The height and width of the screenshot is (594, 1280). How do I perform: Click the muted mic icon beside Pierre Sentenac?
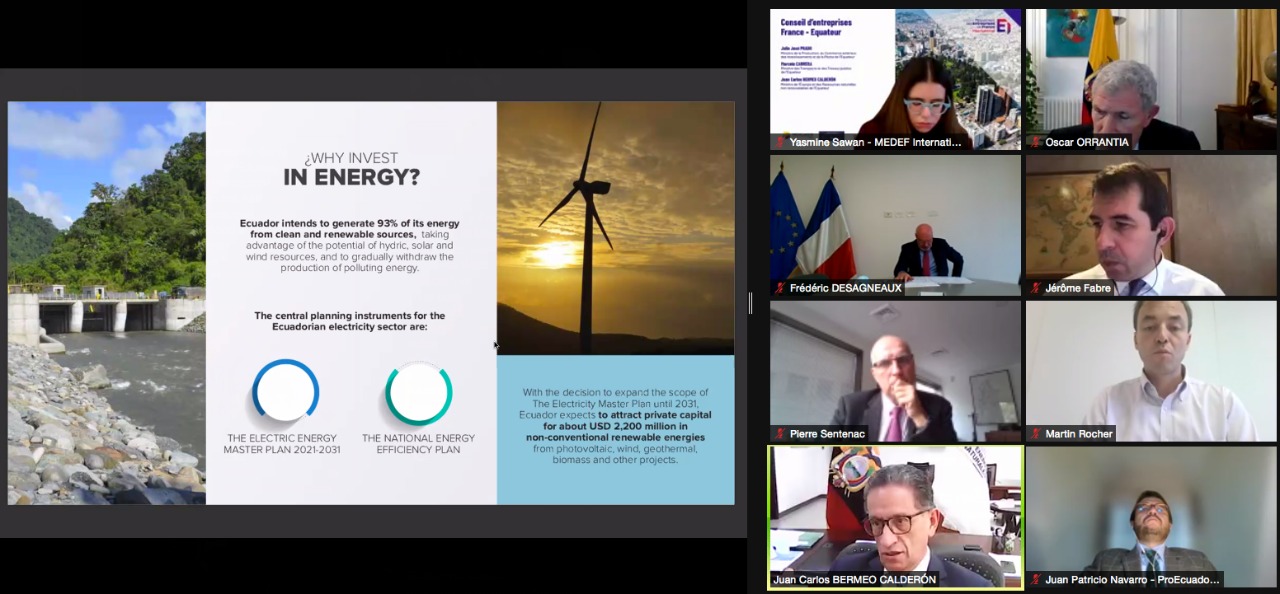point(780,434)
